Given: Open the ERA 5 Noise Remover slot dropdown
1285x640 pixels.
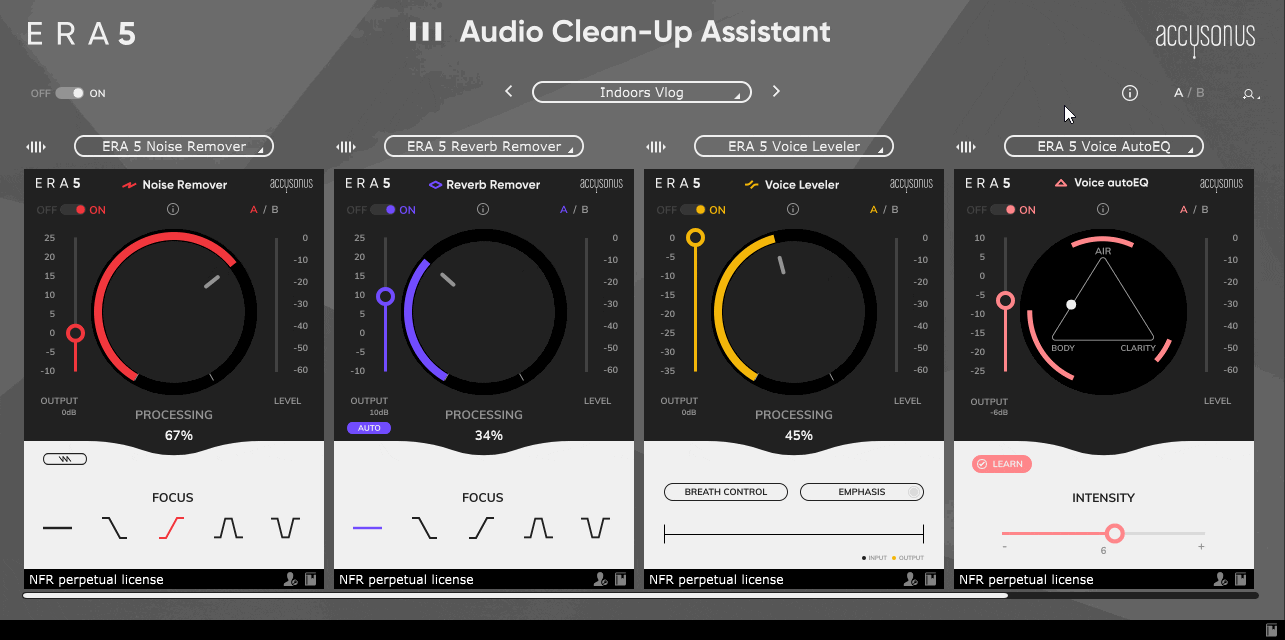Looking at the screenshot, I should coord(174,146).
